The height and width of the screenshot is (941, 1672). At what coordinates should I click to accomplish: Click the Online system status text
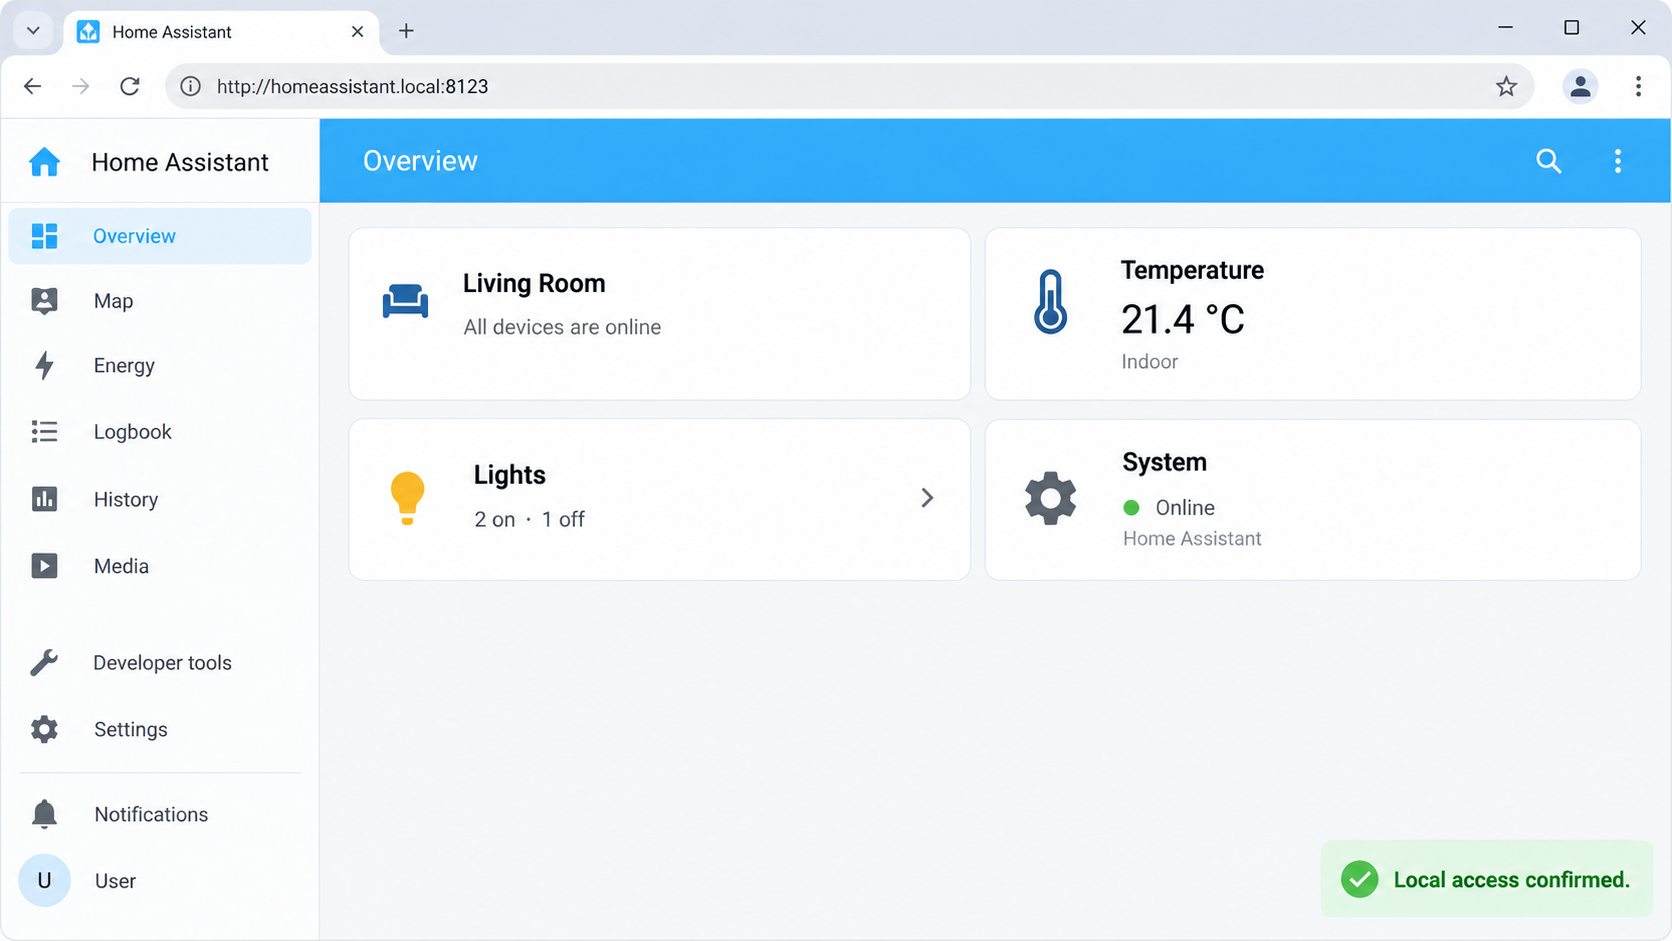pyautogui.click(x=1185, y=508)
